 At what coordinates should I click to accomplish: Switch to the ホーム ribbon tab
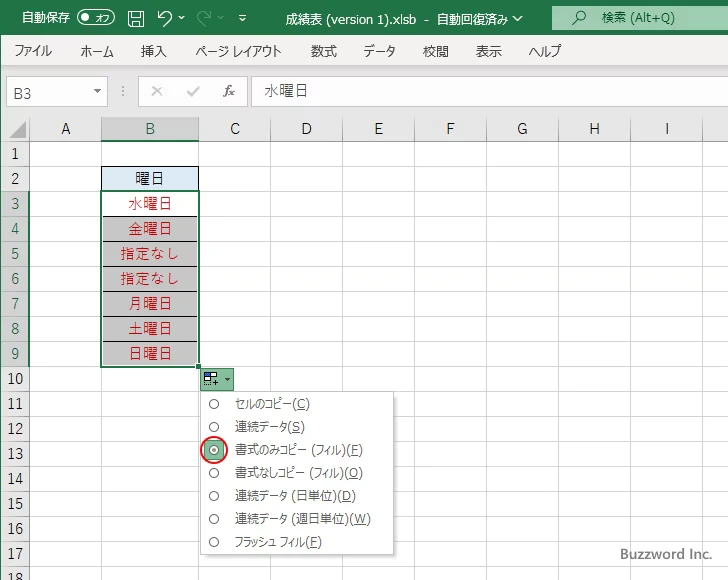coord(97,51)
